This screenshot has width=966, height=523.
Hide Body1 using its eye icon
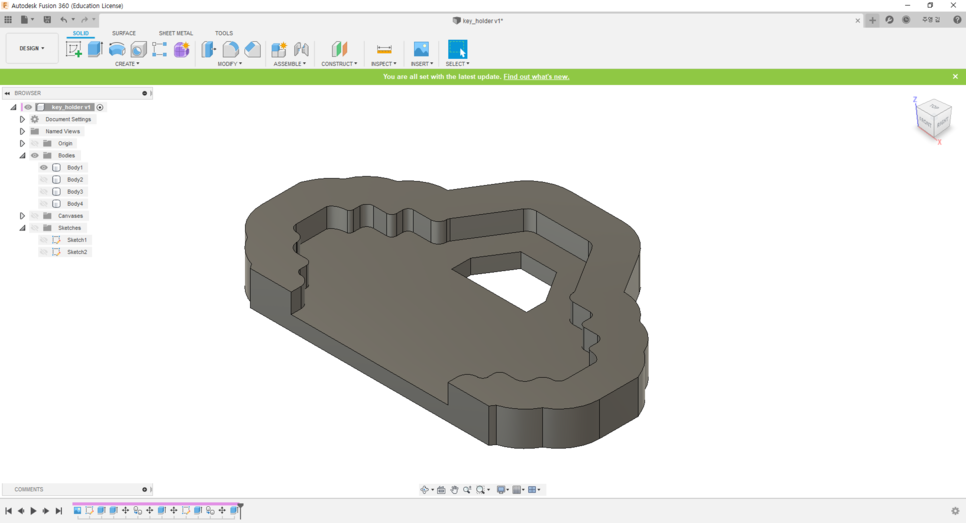[44, 168]
